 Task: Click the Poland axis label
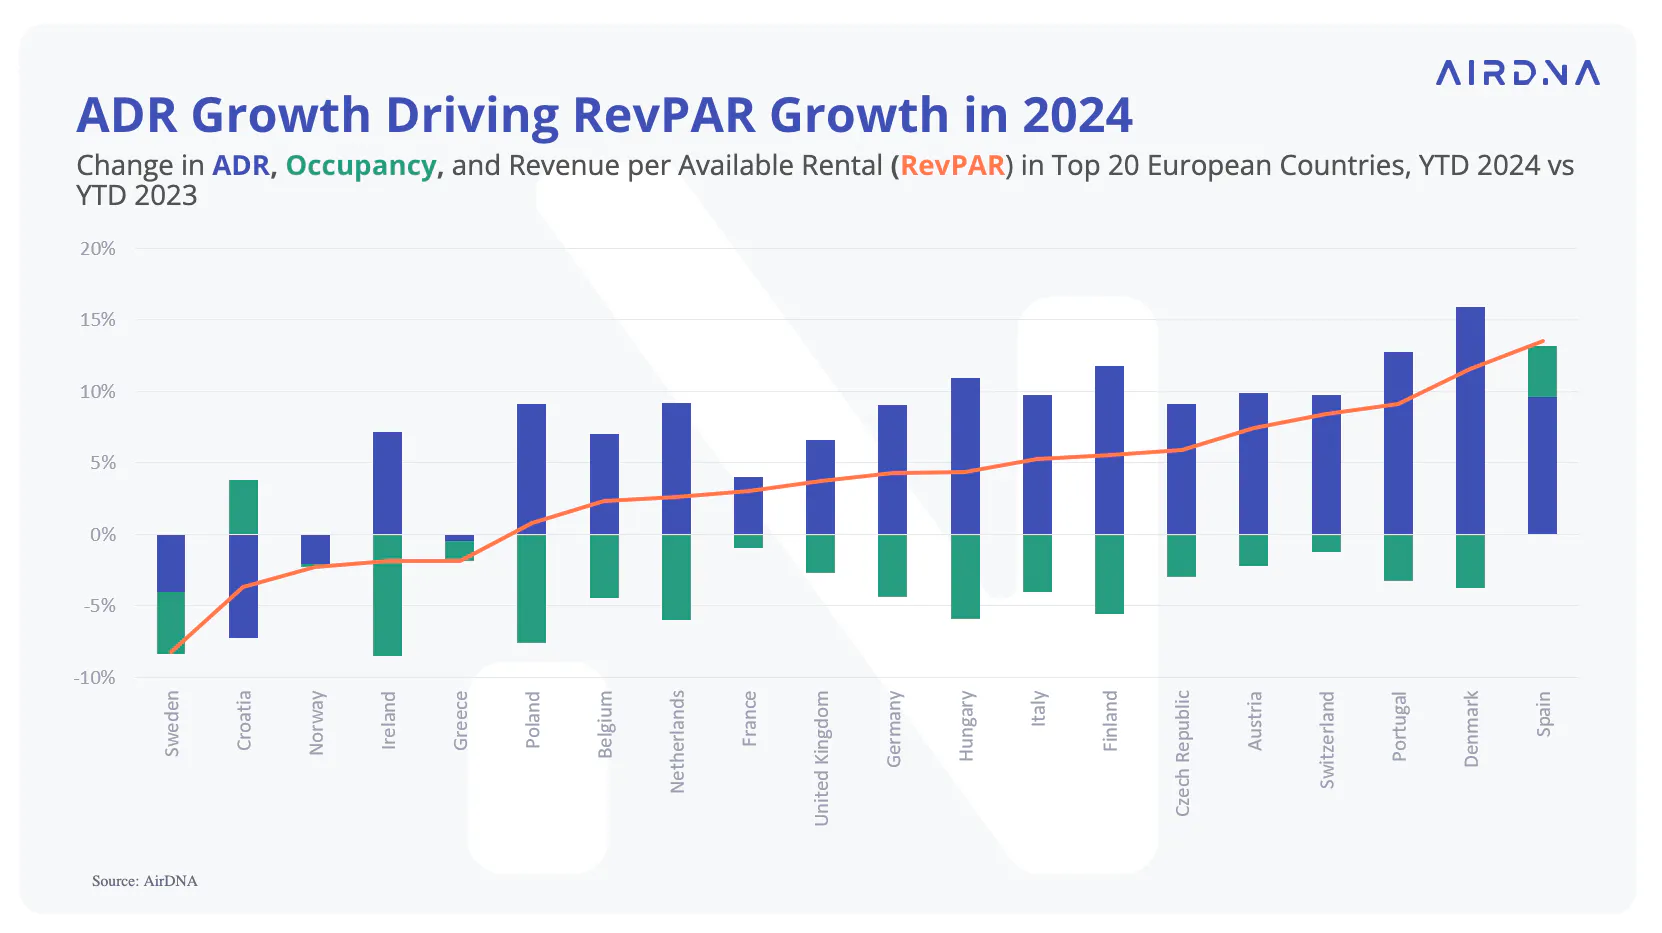[533, 719]
